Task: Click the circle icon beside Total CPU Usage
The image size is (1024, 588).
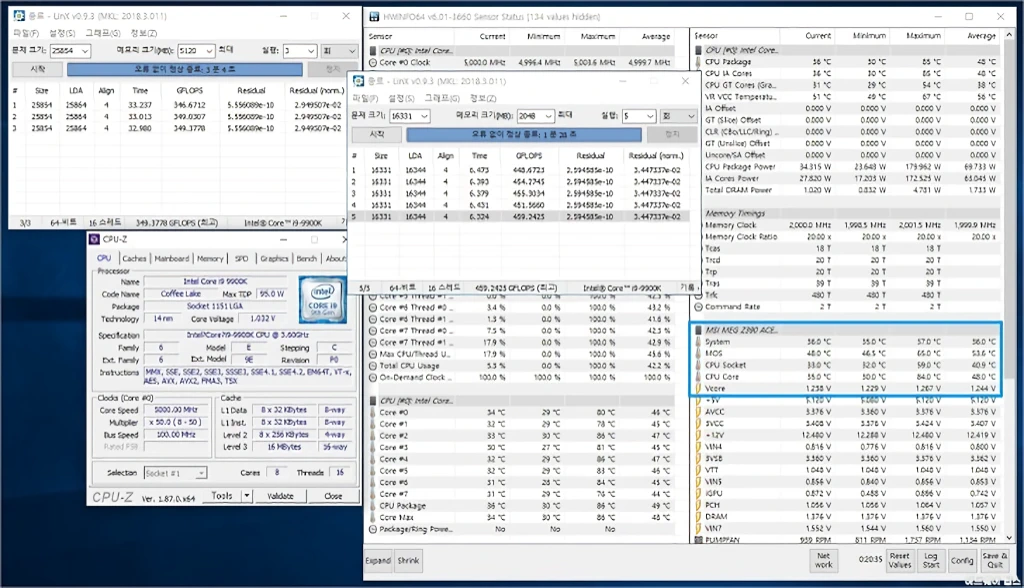Action: tap(373, 366)
